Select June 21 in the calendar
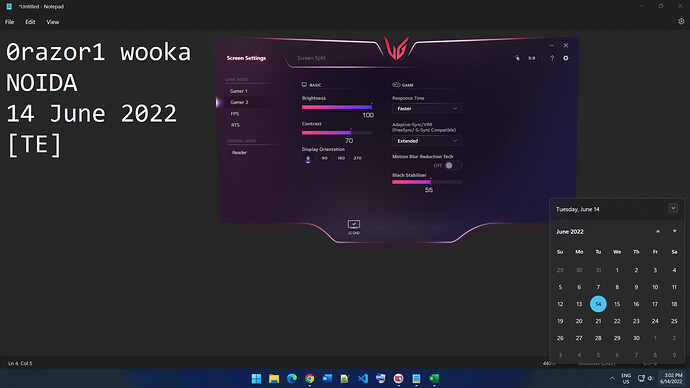690x388 pixels. [x=598, y=321]
